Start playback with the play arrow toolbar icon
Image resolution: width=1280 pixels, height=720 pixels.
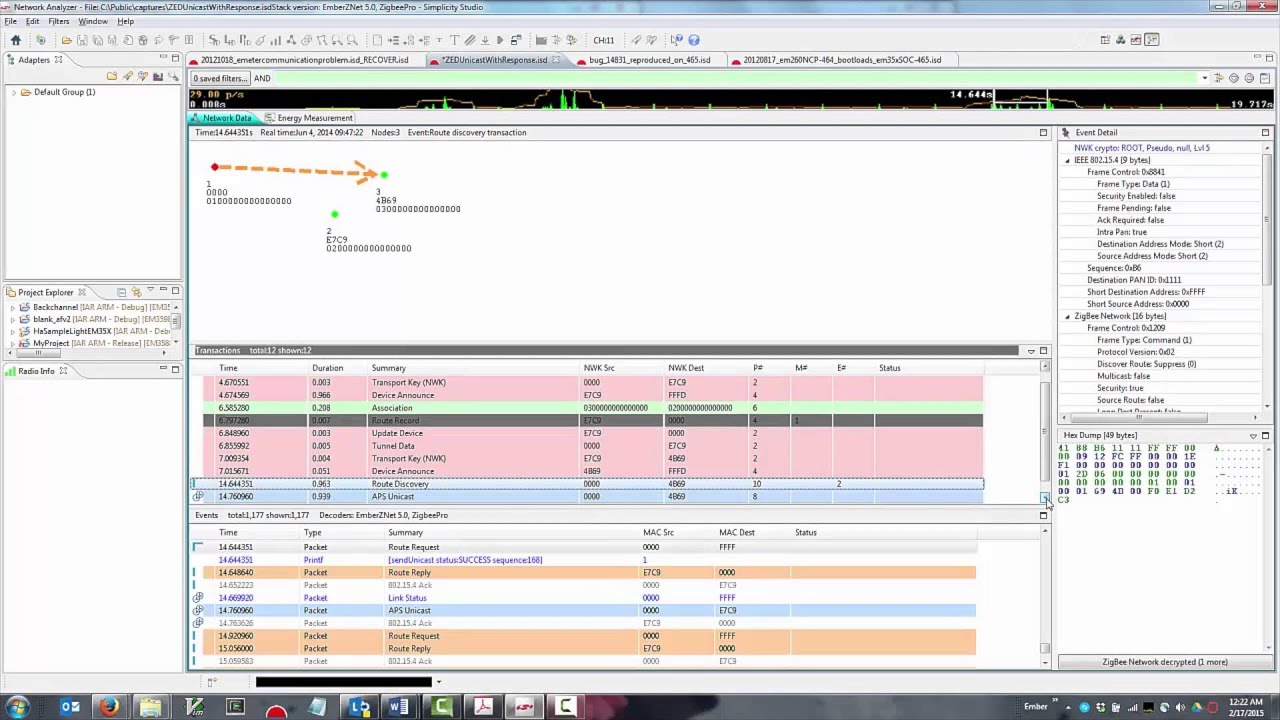[500, 40]
